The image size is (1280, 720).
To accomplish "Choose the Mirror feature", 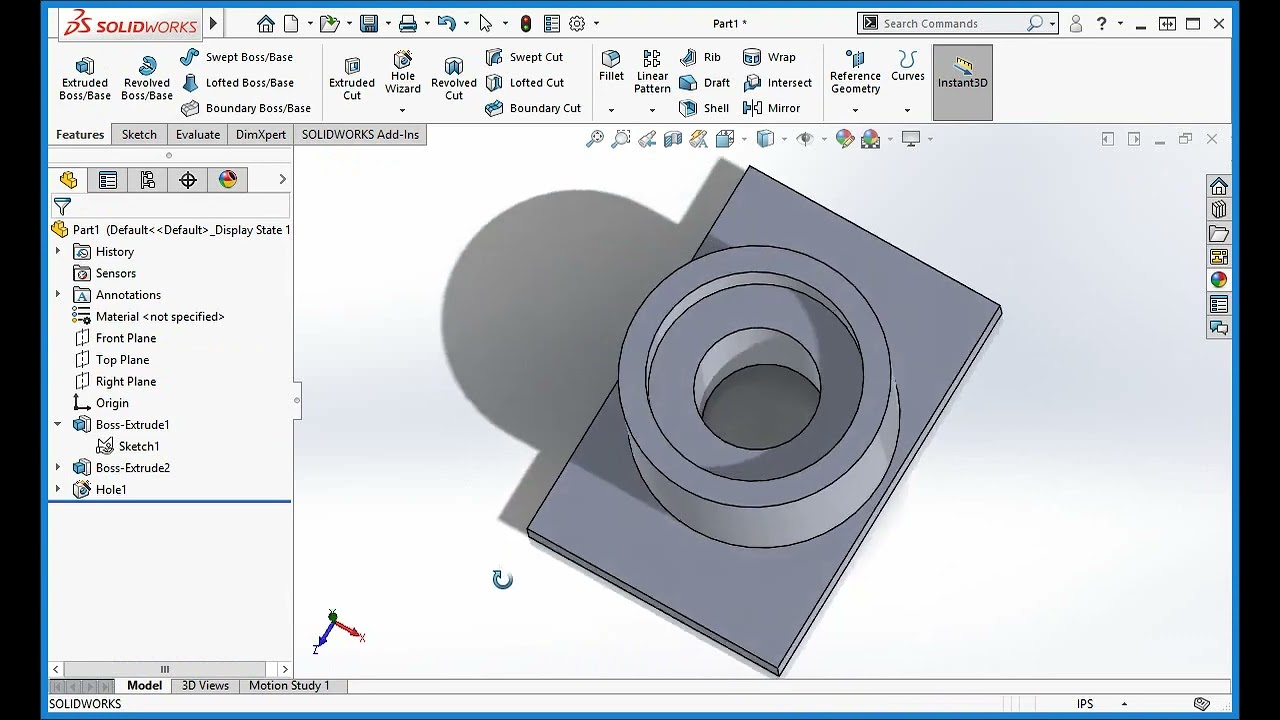I will pos(772,108).
